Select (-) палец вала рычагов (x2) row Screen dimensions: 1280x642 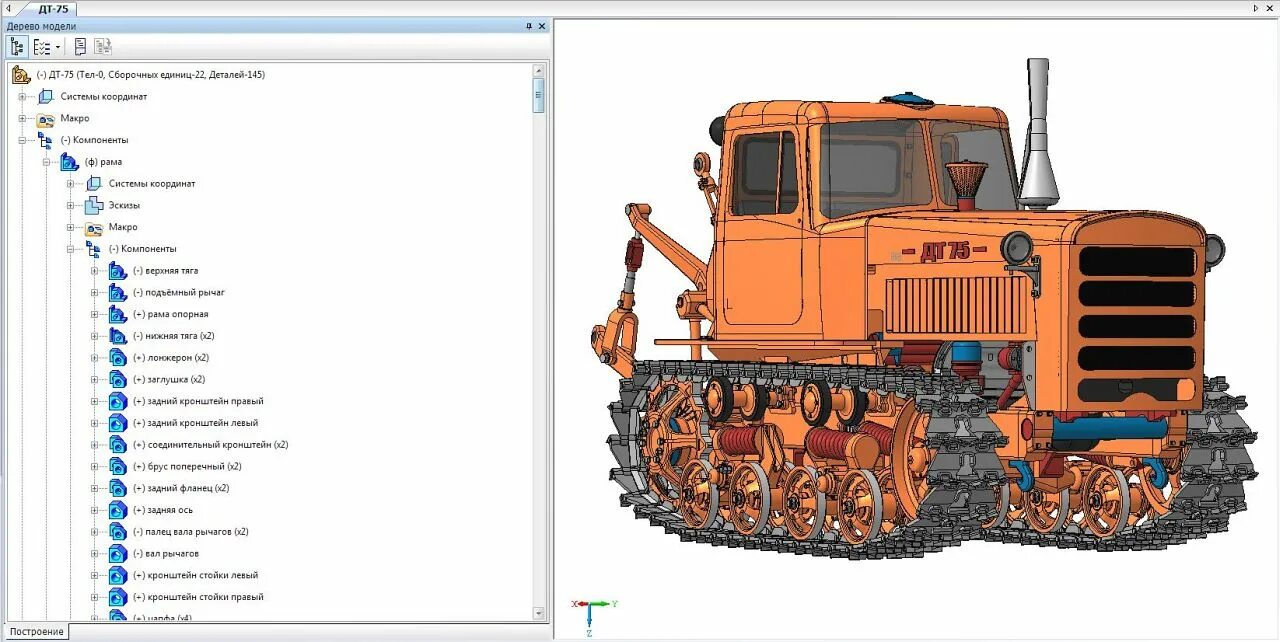point(190,532)
